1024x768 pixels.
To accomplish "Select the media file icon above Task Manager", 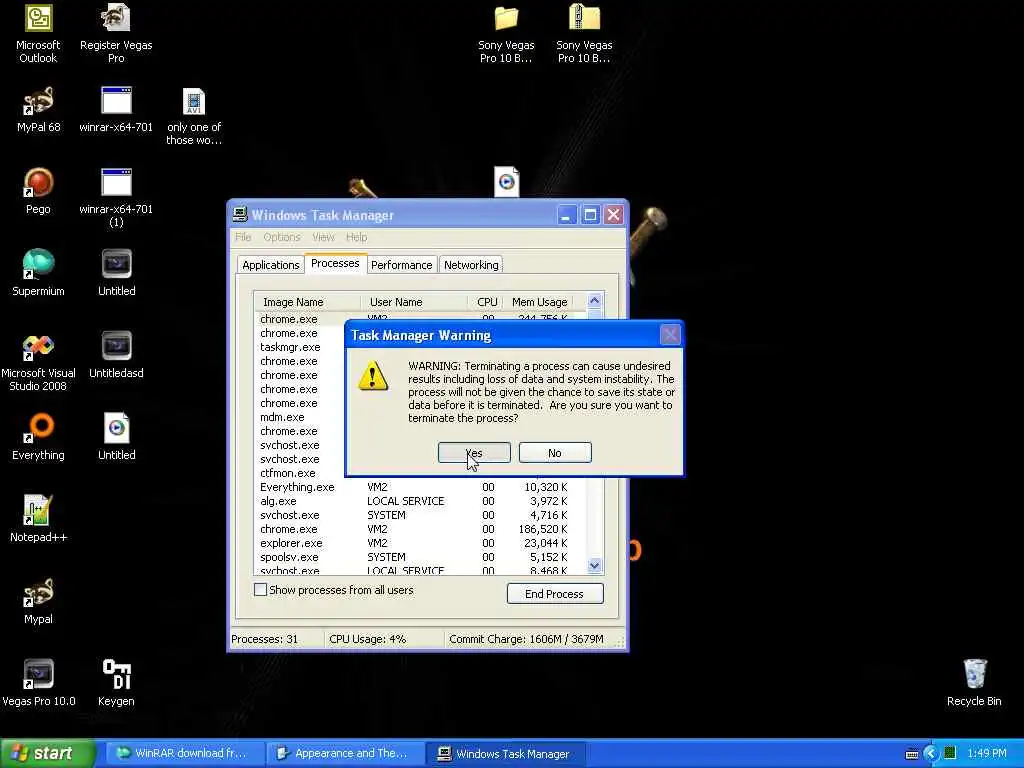I will [x=506, y=182].
